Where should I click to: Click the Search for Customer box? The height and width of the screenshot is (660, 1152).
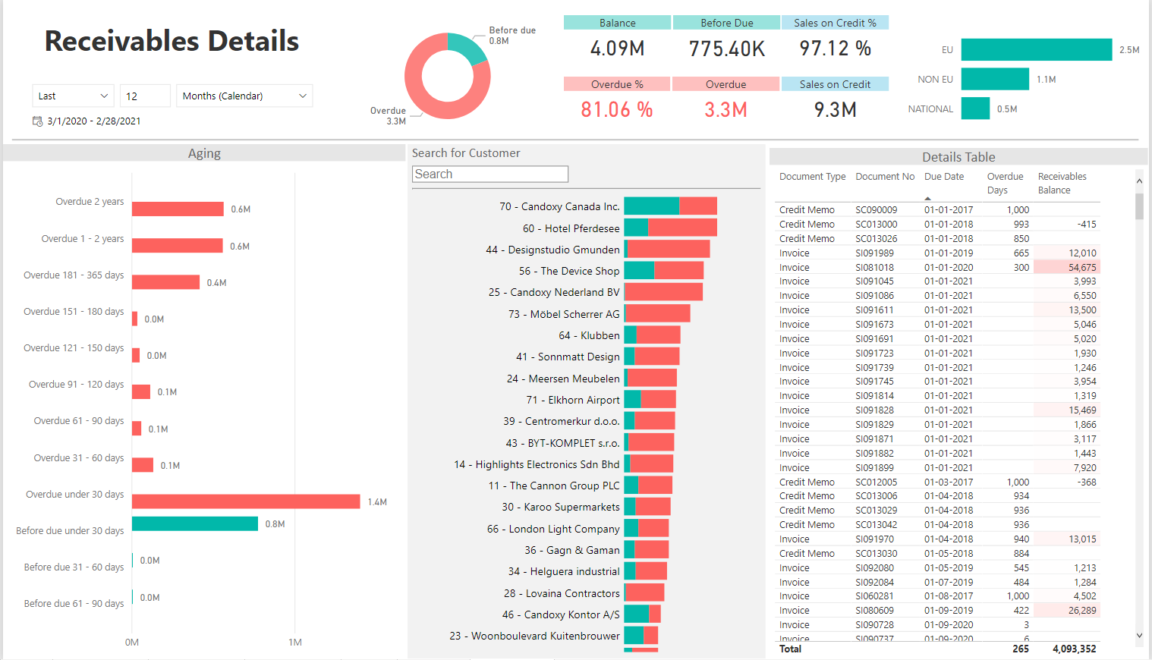(x=490, y=173)
